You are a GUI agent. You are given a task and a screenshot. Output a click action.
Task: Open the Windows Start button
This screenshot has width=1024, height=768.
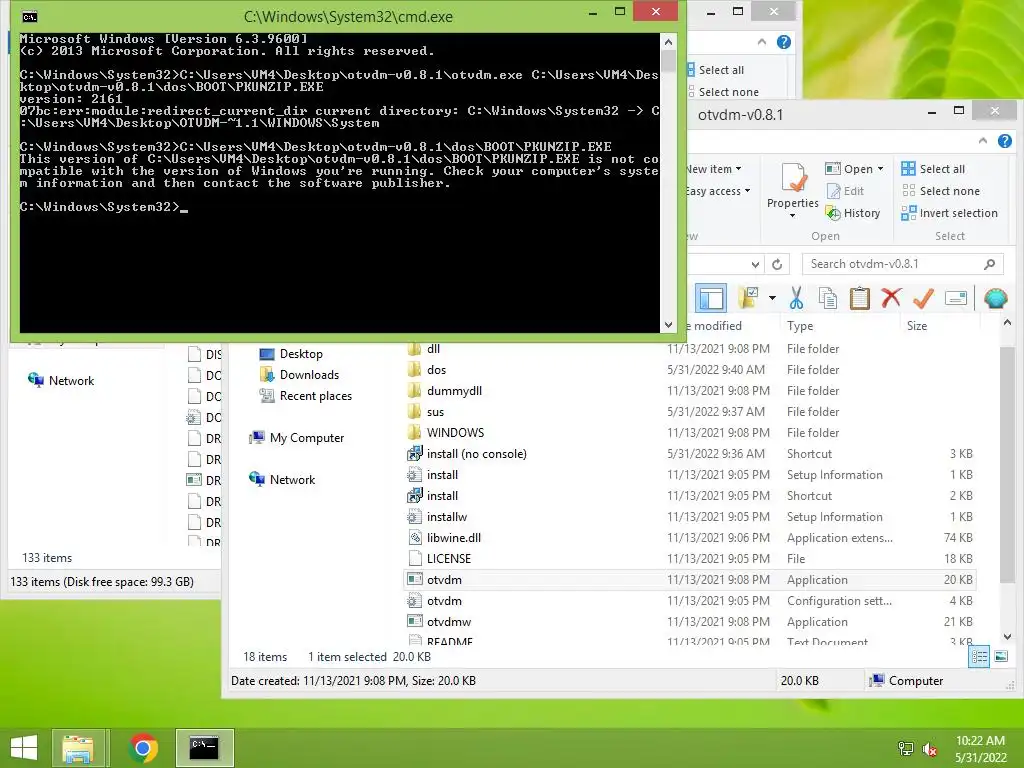coord(24,748)
